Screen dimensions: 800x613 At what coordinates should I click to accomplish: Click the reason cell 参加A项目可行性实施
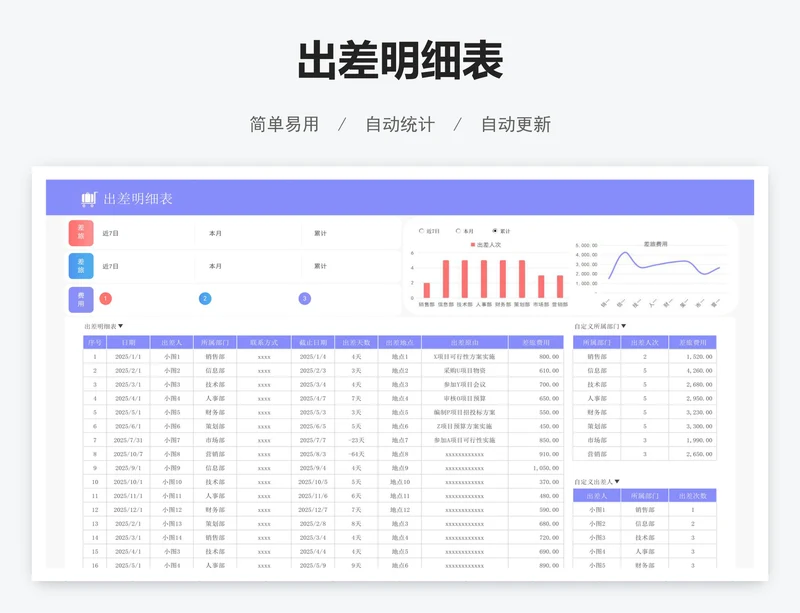coord(465,440)
